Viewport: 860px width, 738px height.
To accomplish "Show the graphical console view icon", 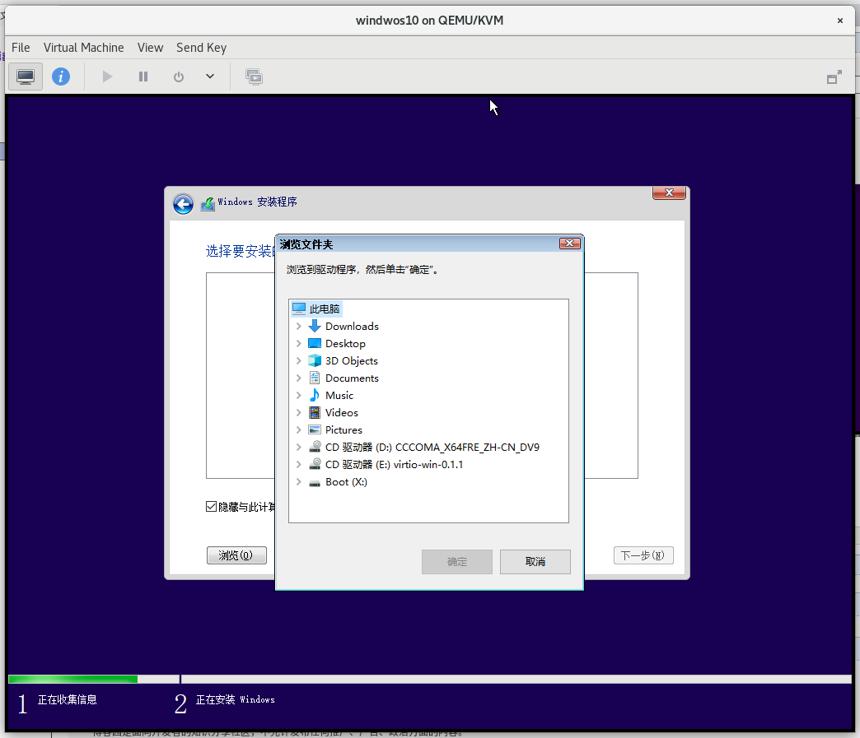I will (25, 77).
